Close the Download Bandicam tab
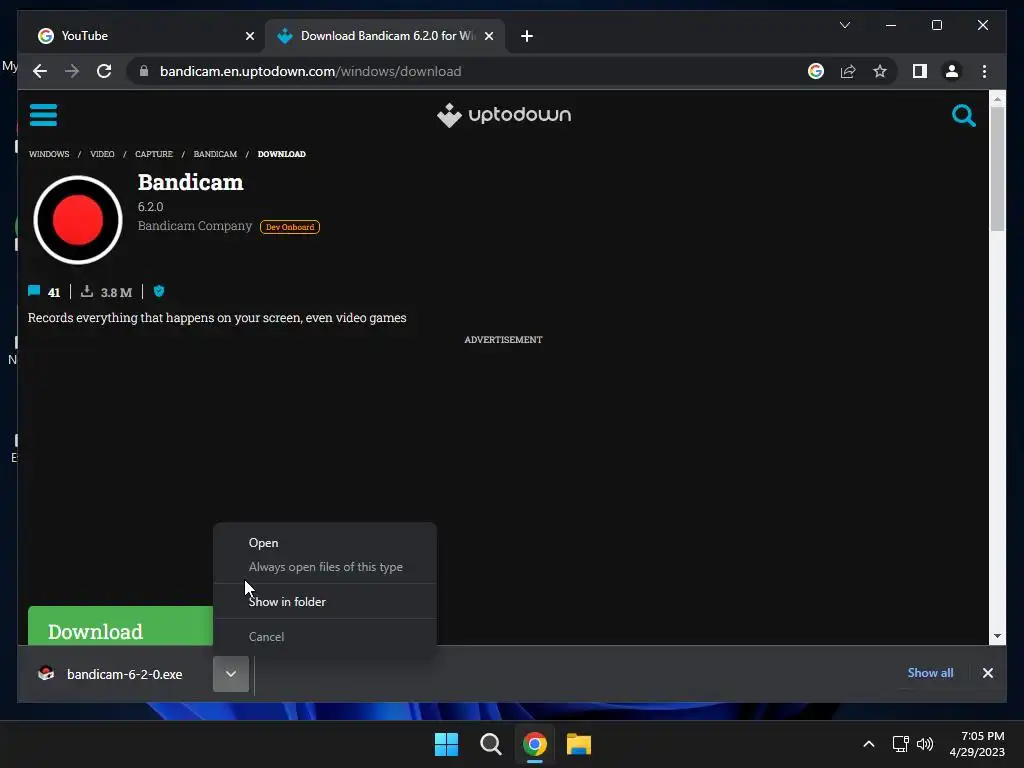The image size is (1024, 768). tap(488, 36)
